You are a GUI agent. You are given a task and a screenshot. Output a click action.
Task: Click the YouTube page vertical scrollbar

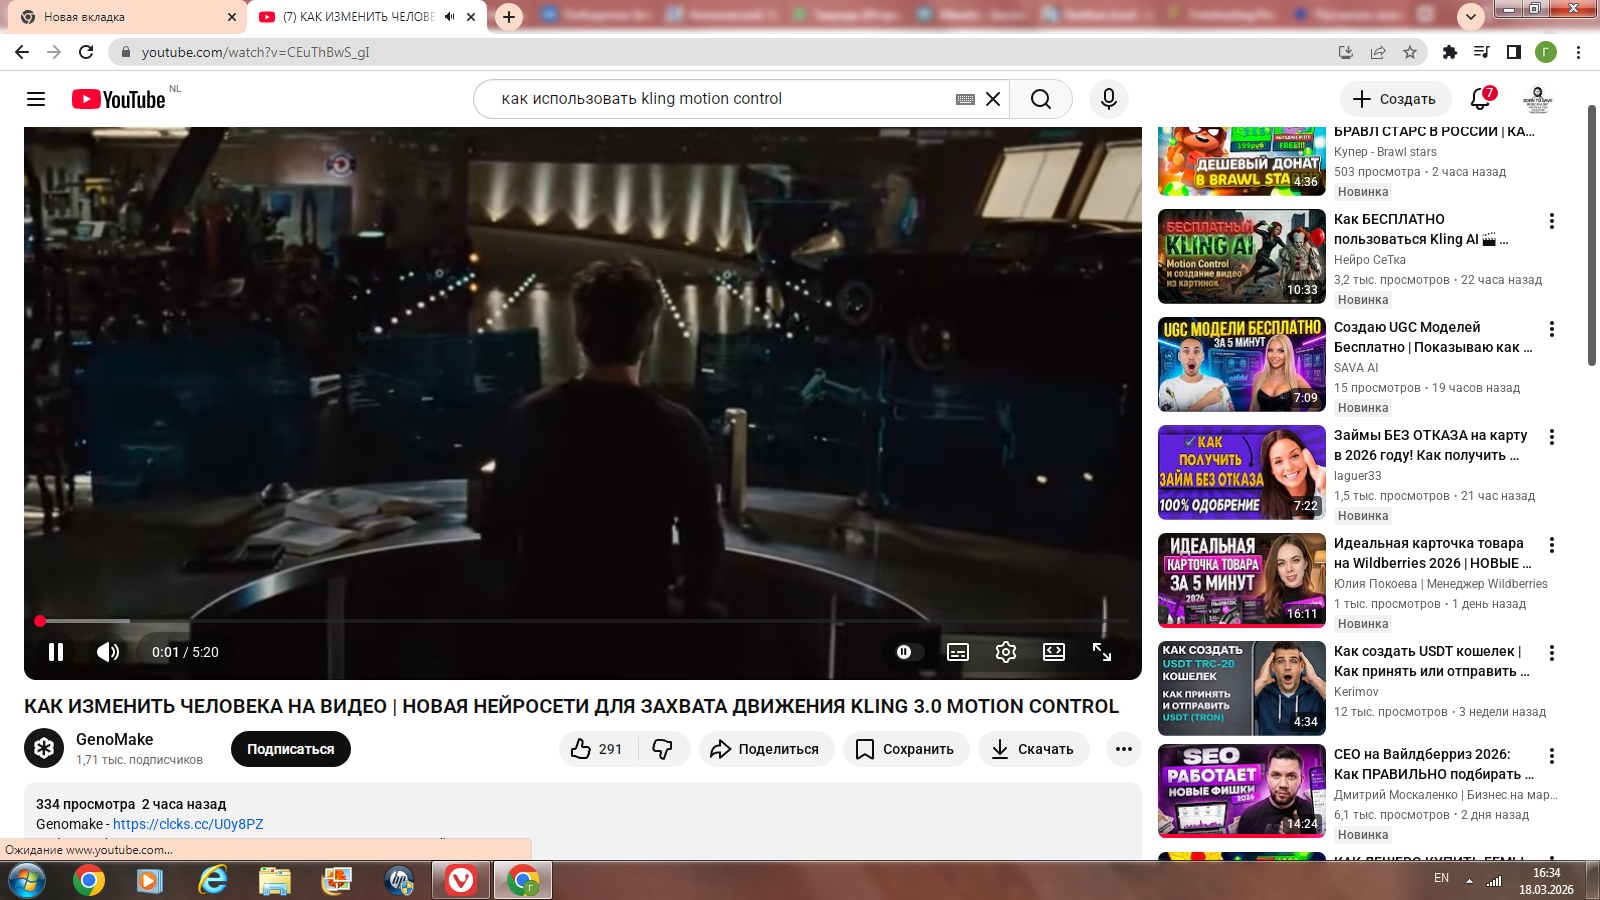1592,235
